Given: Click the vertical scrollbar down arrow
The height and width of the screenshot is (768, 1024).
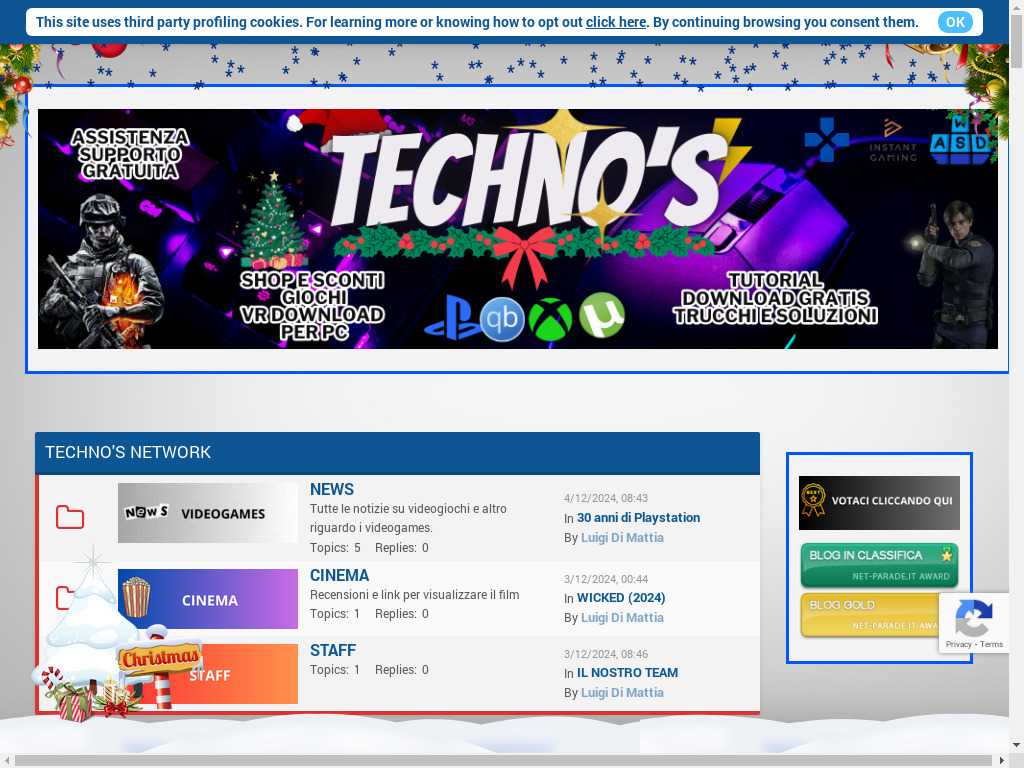Looking at the screenshot, I should (1016, 745).
